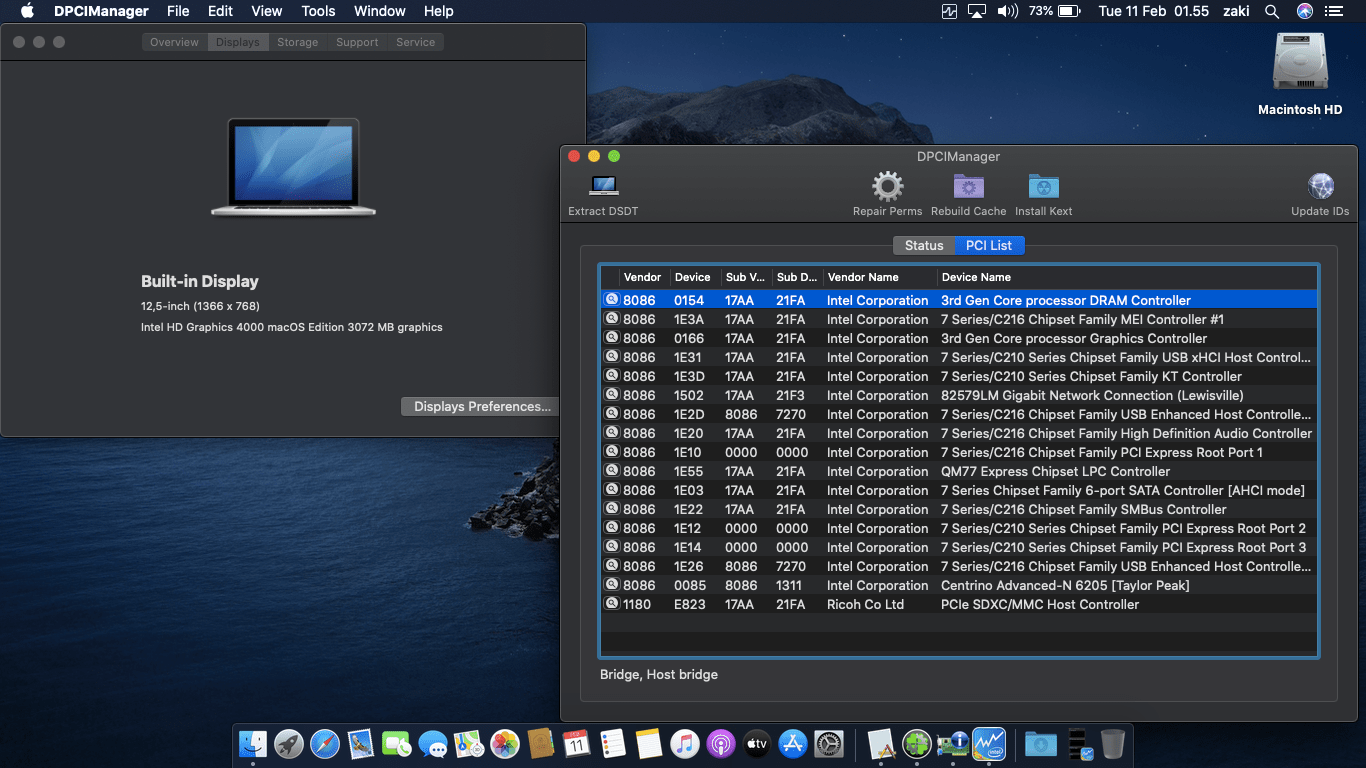The image size is (1366, 768).
Task: Click the Extract DSDT toolbar icon
Action: [x=603, y=186]
